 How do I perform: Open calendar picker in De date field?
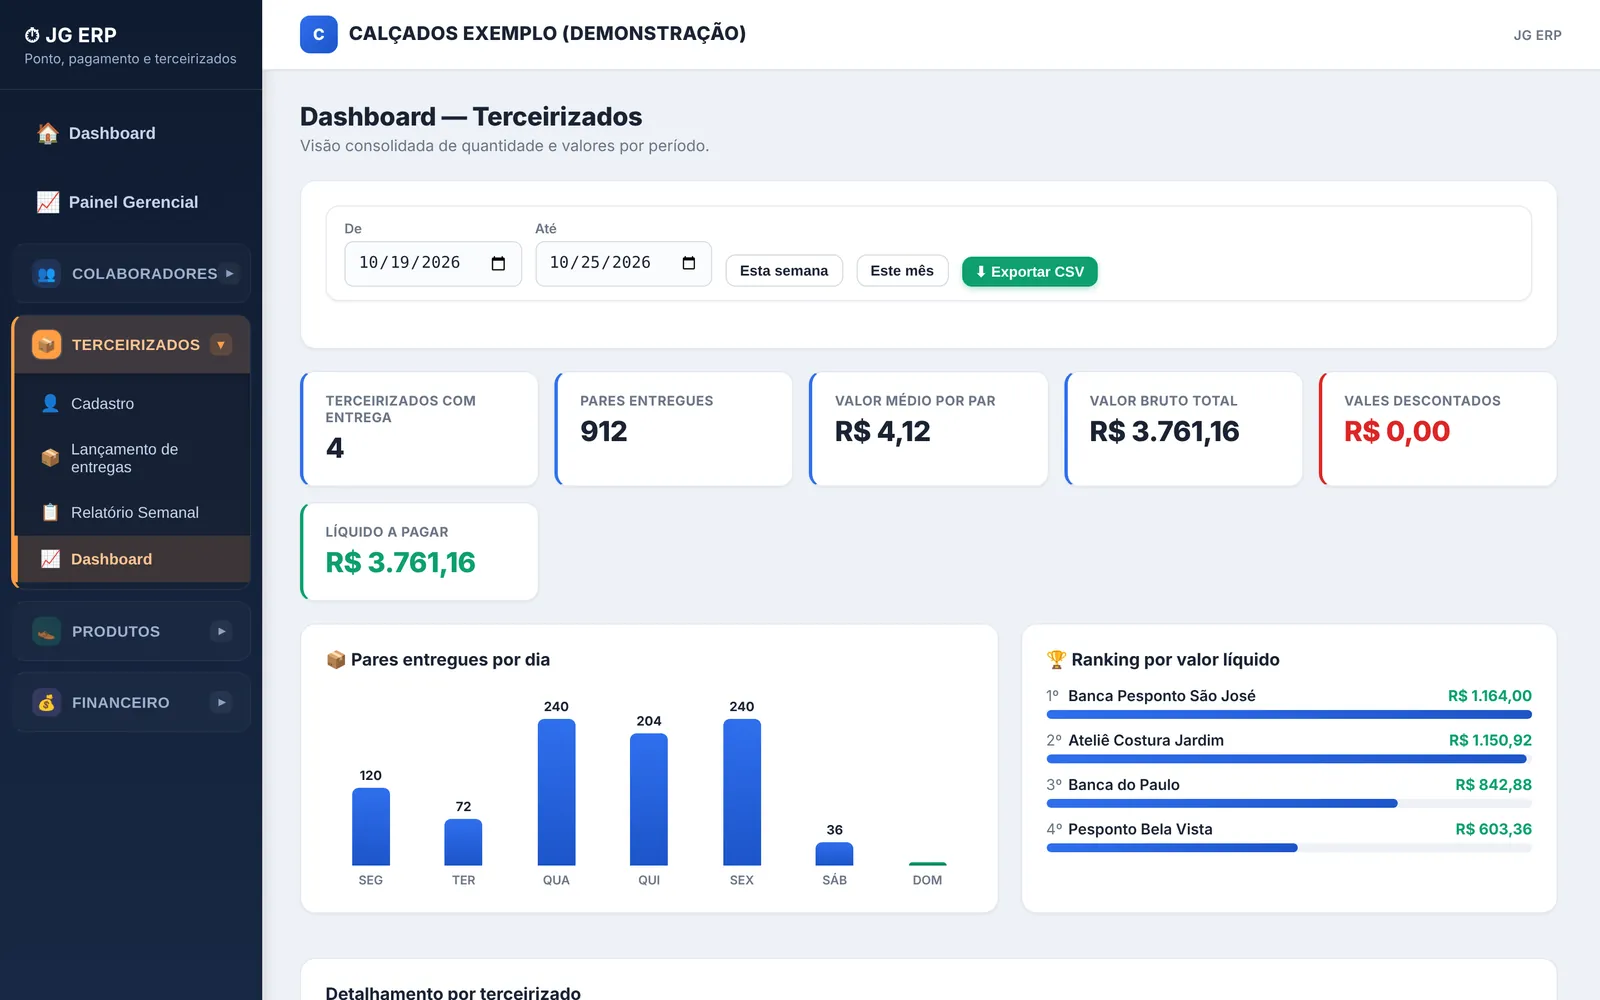pyautogui.click(x=498, y=263)
